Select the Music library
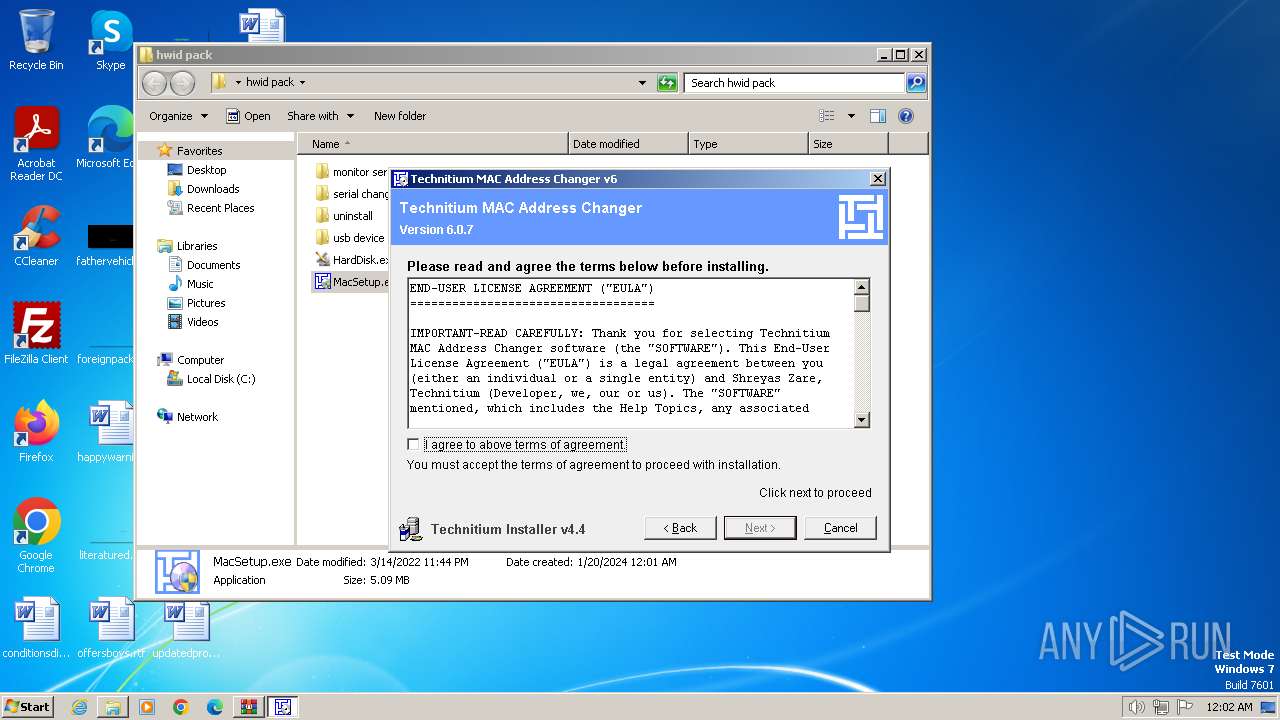 pyautogui.click(x=200, y=284)
